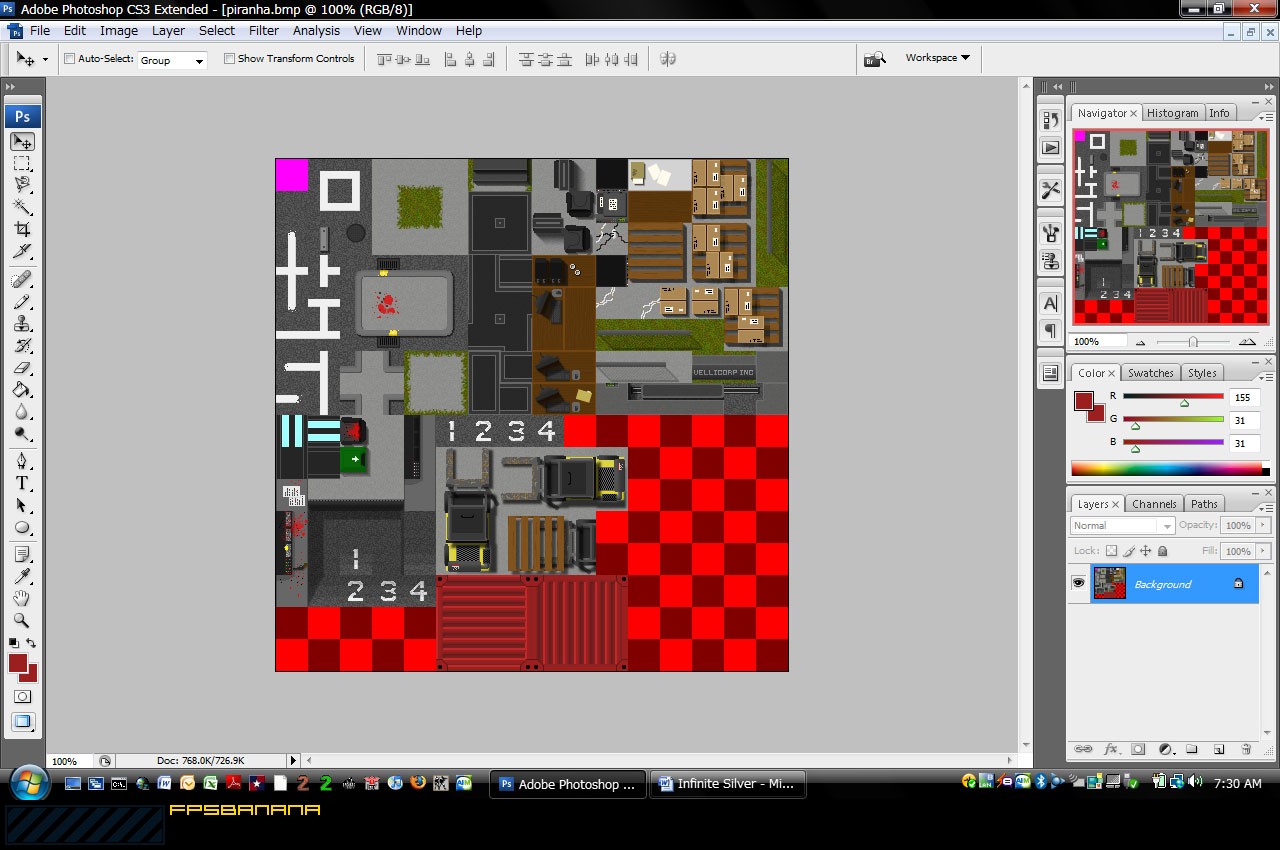This screenshot has width=1280, height=850.
Task: Select the Lasso tool
Action: point(22,185)
